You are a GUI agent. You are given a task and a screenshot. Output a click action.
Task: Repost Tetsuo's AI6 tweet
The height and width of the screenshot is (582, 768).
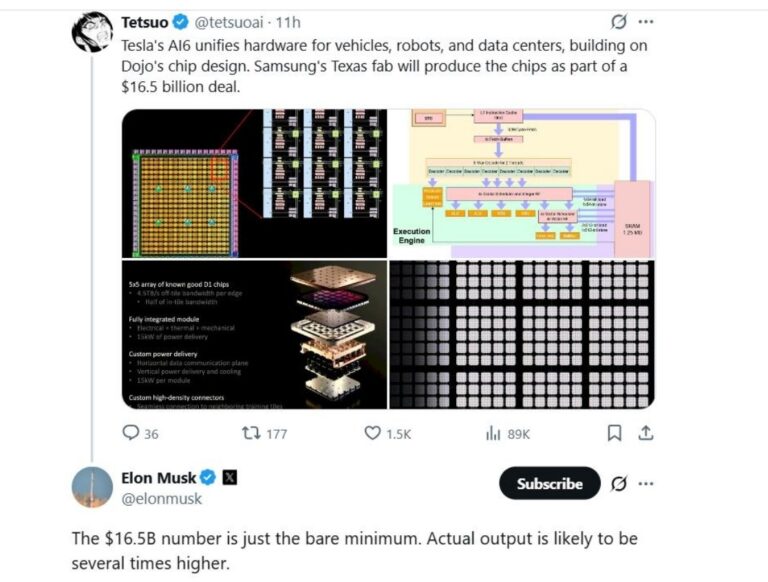point(252,433)
